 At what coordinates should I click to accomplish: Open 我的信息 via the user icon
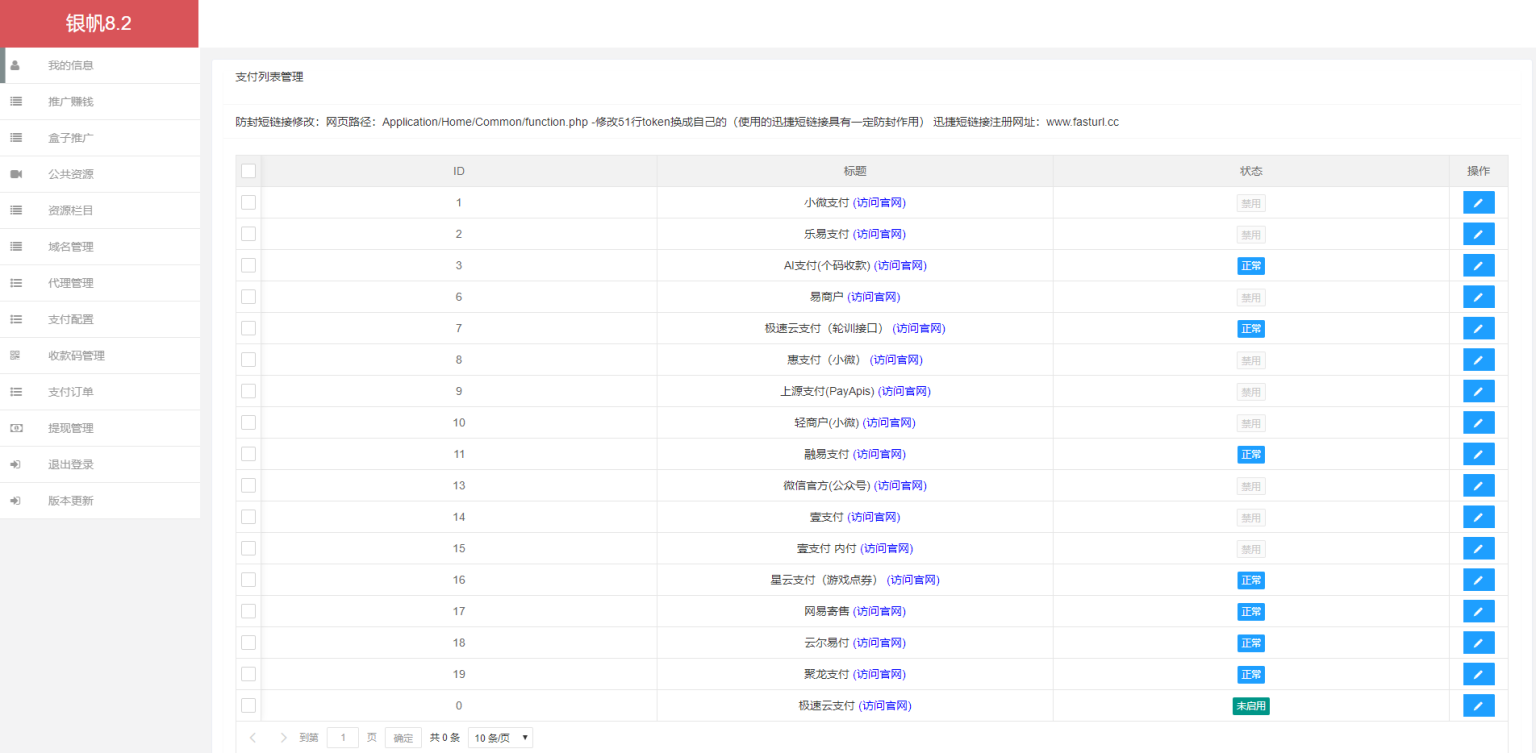pyautogui.click(x=15, y=64)
